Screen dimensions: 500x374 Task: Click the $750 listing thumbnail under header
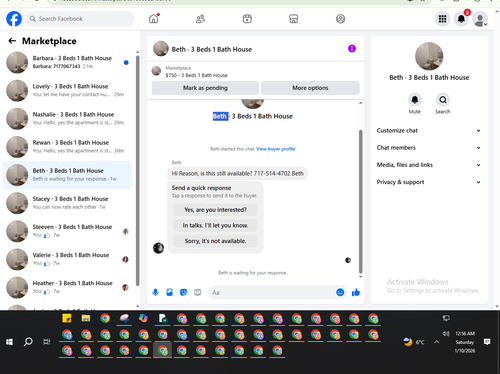click(156, 71)
